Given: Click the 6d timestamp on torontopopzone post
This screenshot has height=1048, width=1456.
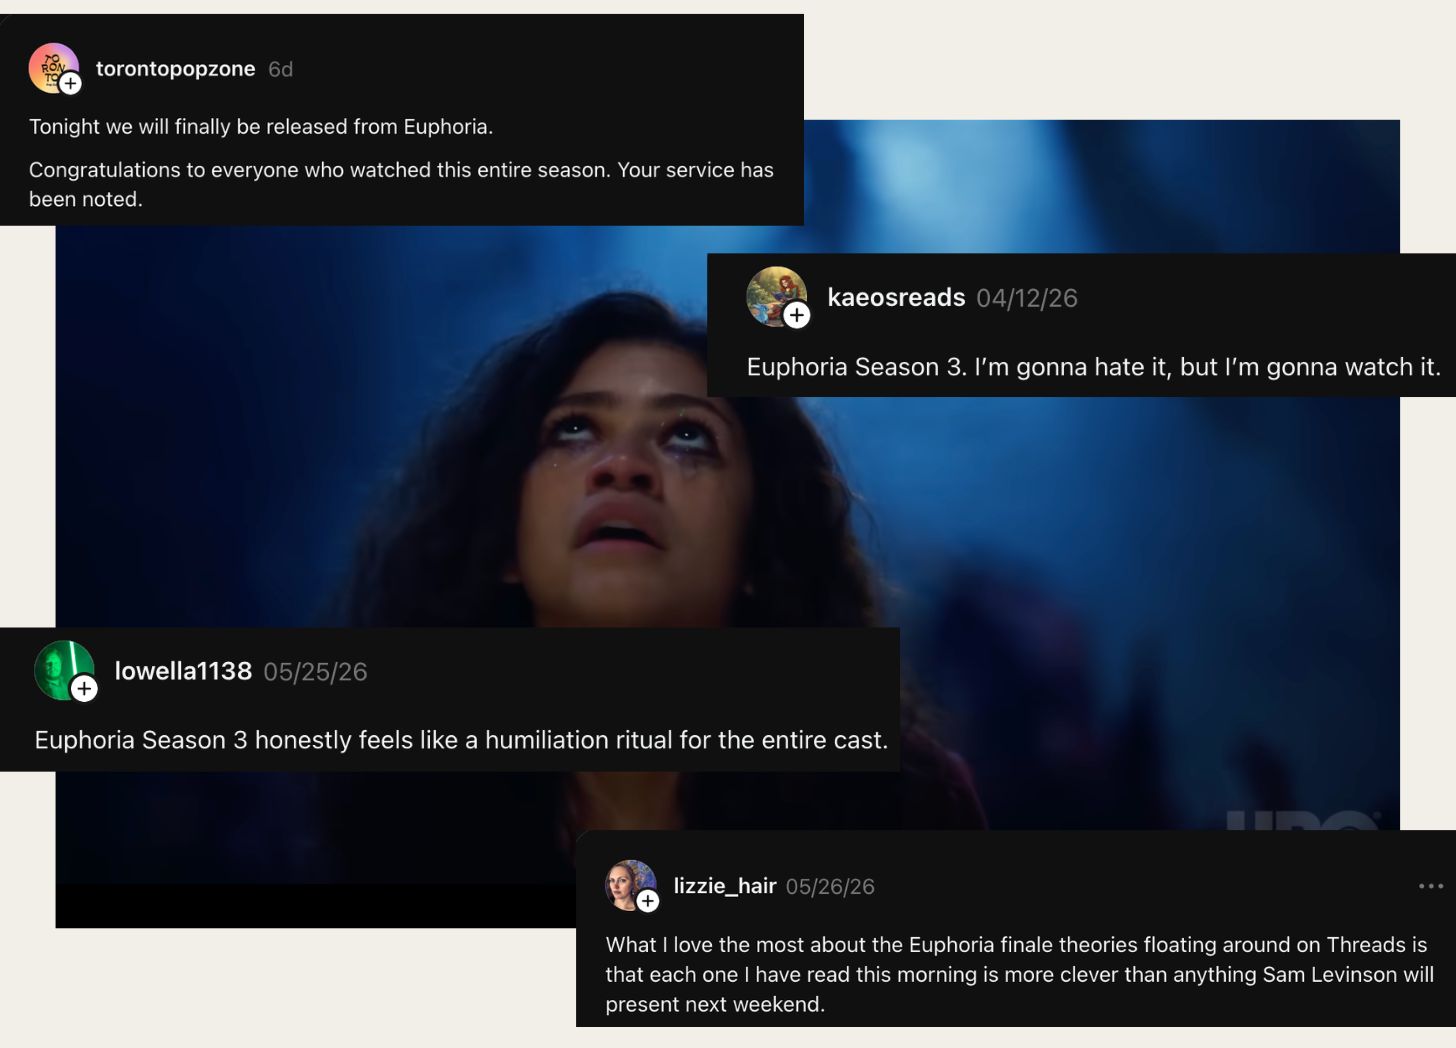Looking at the screenshot, I should pos(281,69).
